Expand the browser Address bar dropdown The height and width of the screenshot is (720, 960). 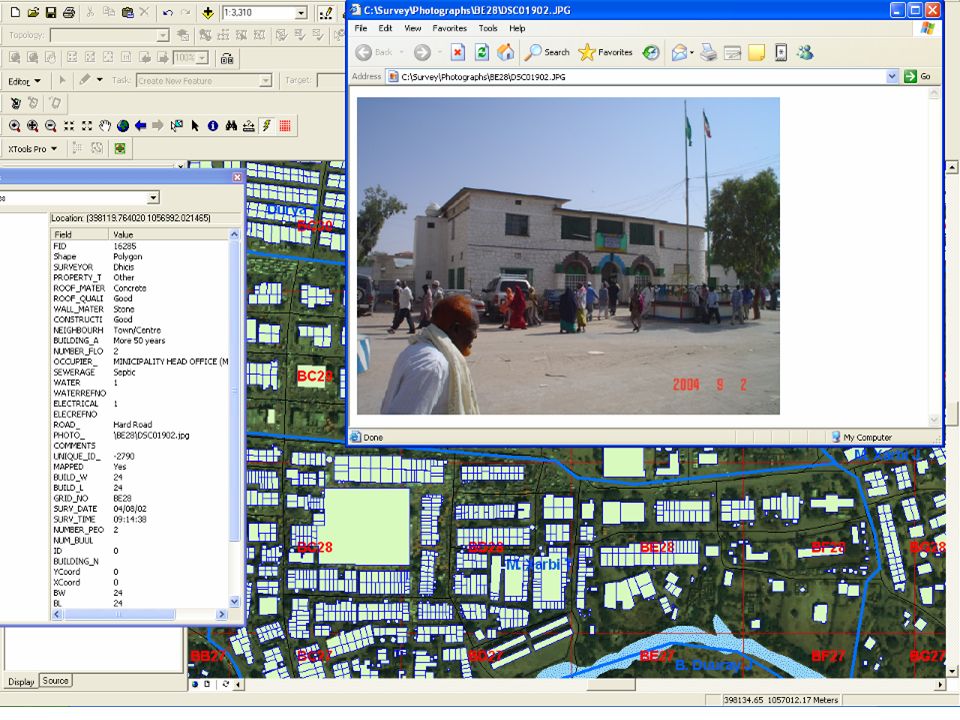(892, 77)
